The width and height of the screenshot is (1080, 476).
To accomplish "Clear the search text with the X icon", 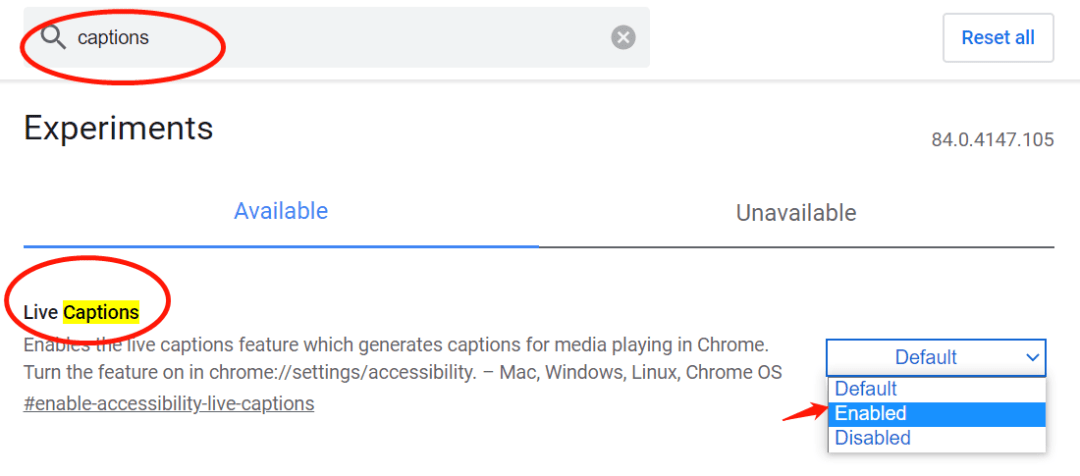I will tap(623, 38).
